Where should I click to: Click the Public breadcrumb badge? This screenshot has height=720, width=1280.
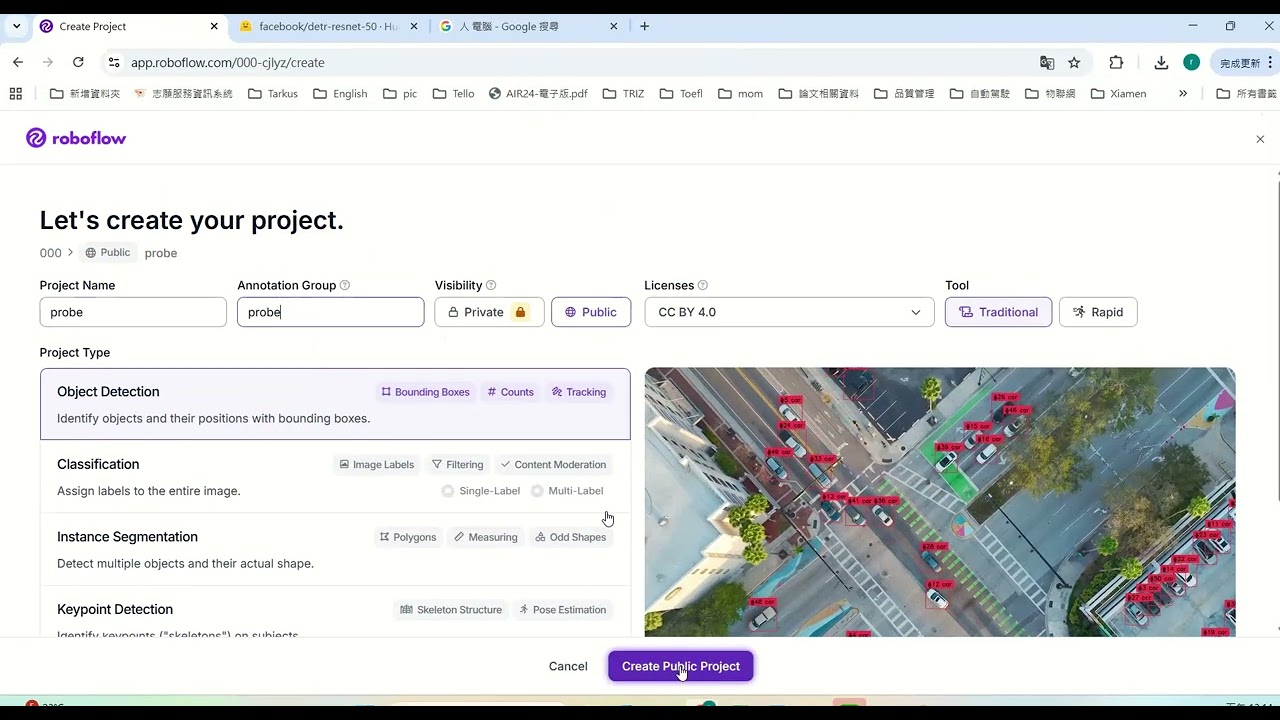coord(108,253)
